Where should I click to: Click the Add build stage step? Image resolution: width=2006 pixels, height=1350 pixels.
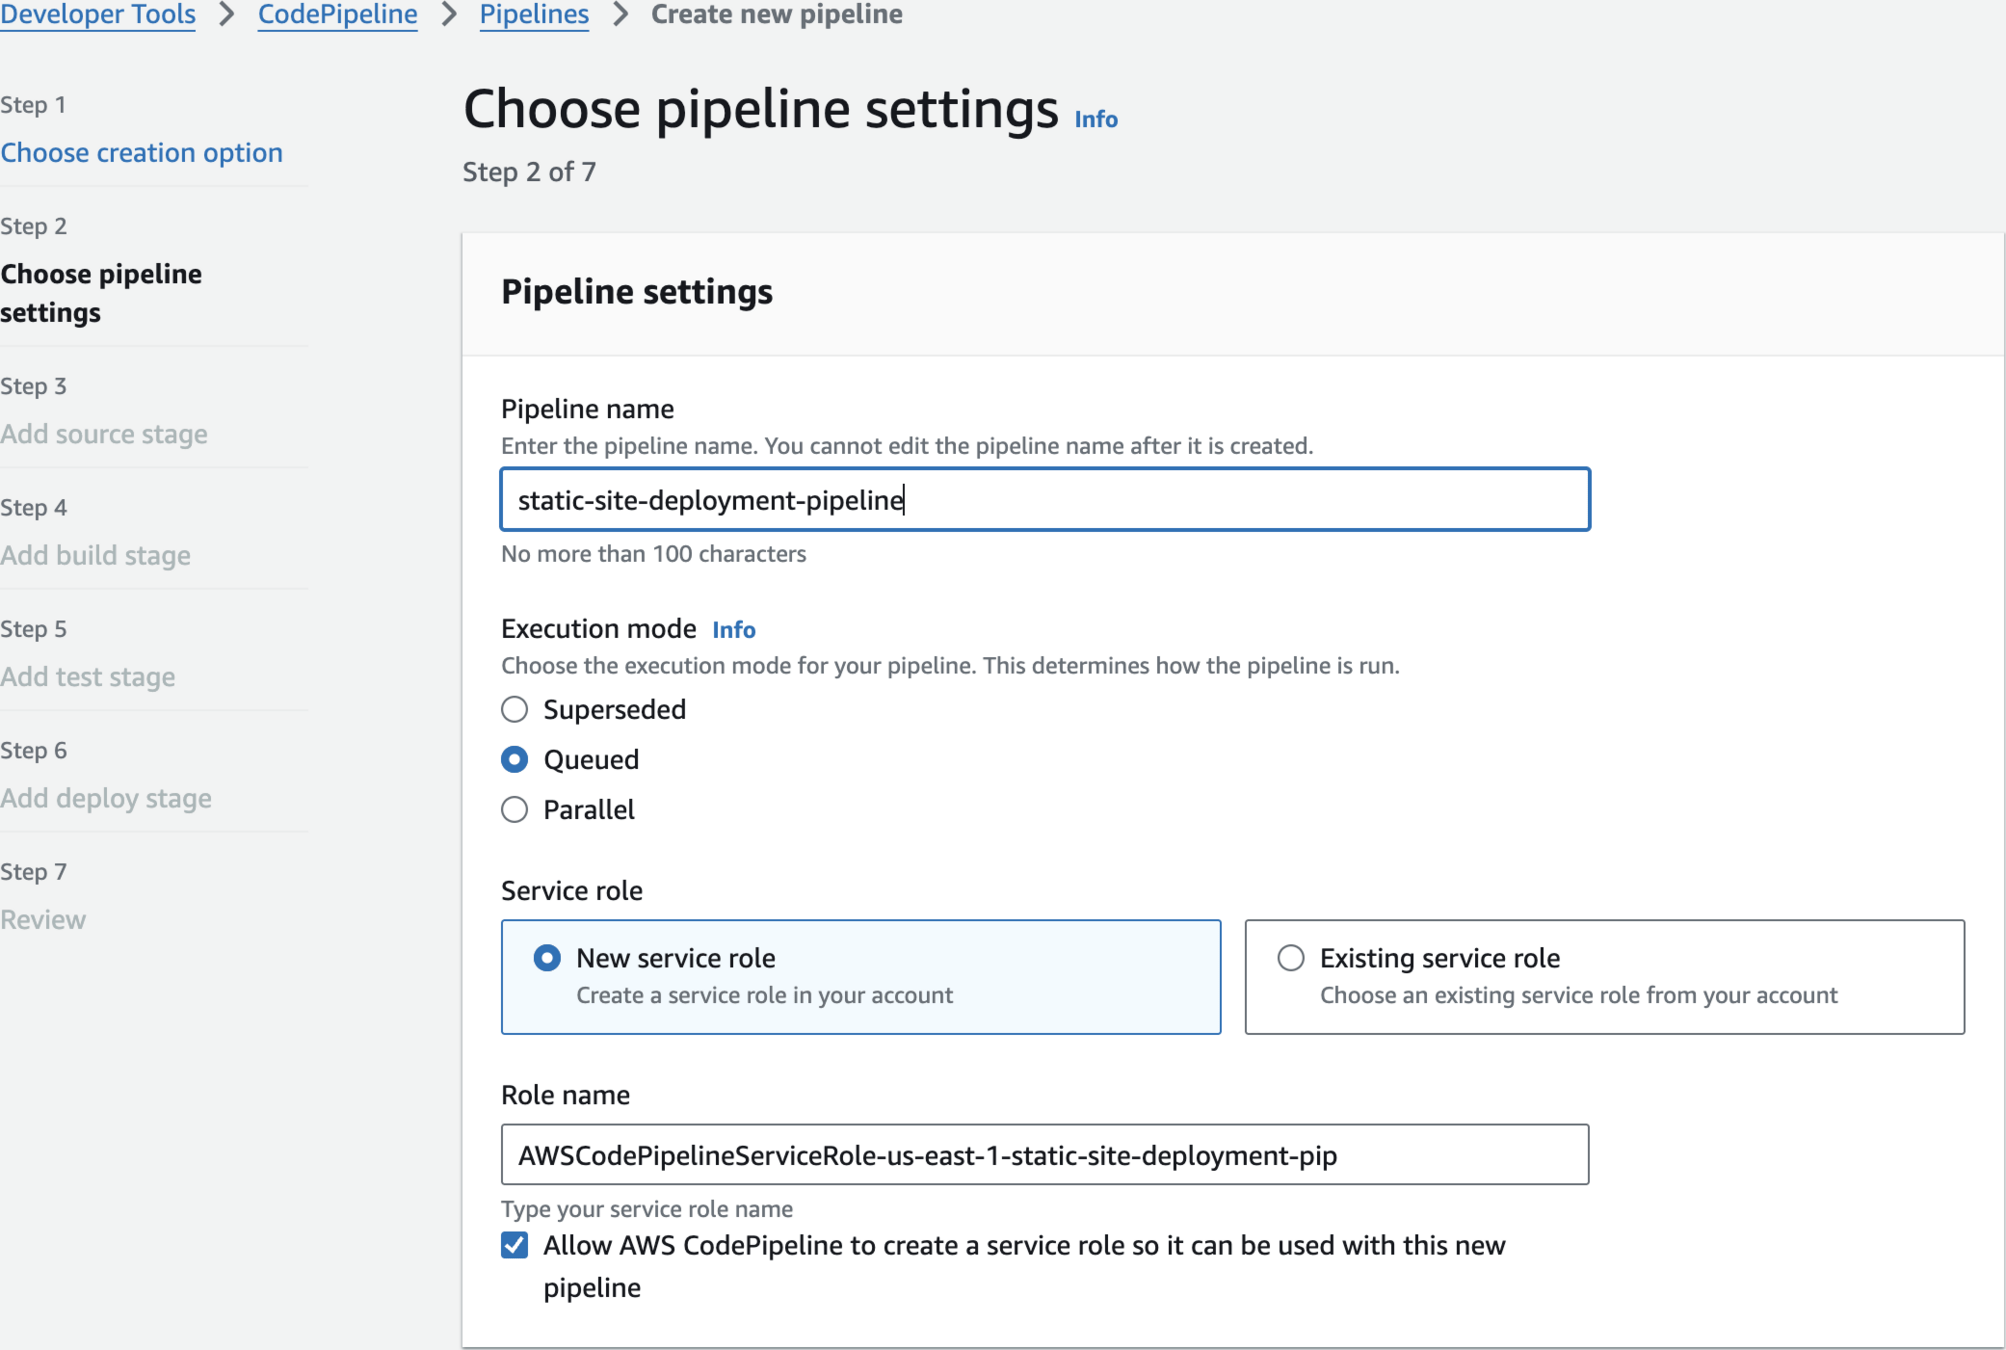click(x=96, y=555)
